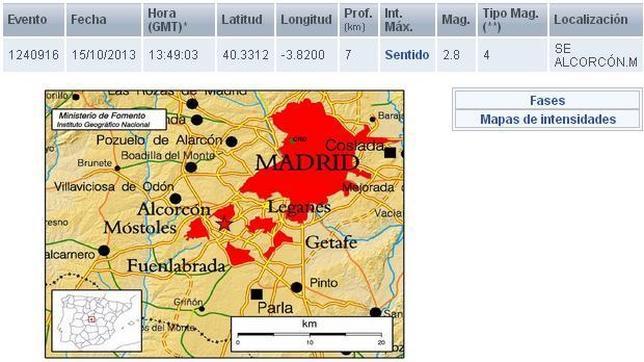Click the Pozuelo de Alarcón dot marker
The width and height of the screenshot is (644, 362).
tap(232, 142)
